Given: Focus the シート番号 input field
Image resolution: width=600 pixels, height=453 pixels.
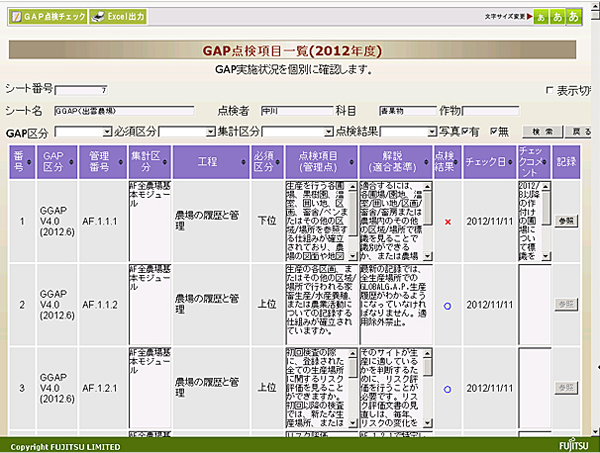Looking at the screenshot, I should pos(82,90).
